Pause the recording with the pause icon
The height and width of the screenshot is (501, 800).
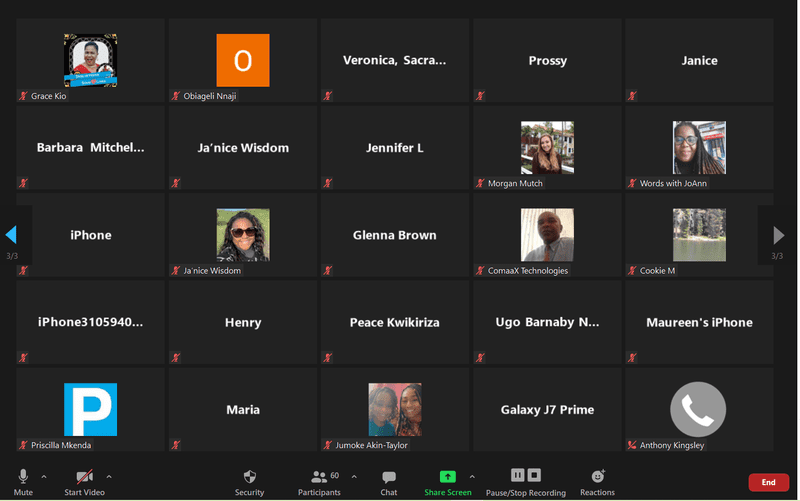pos(518,475)
